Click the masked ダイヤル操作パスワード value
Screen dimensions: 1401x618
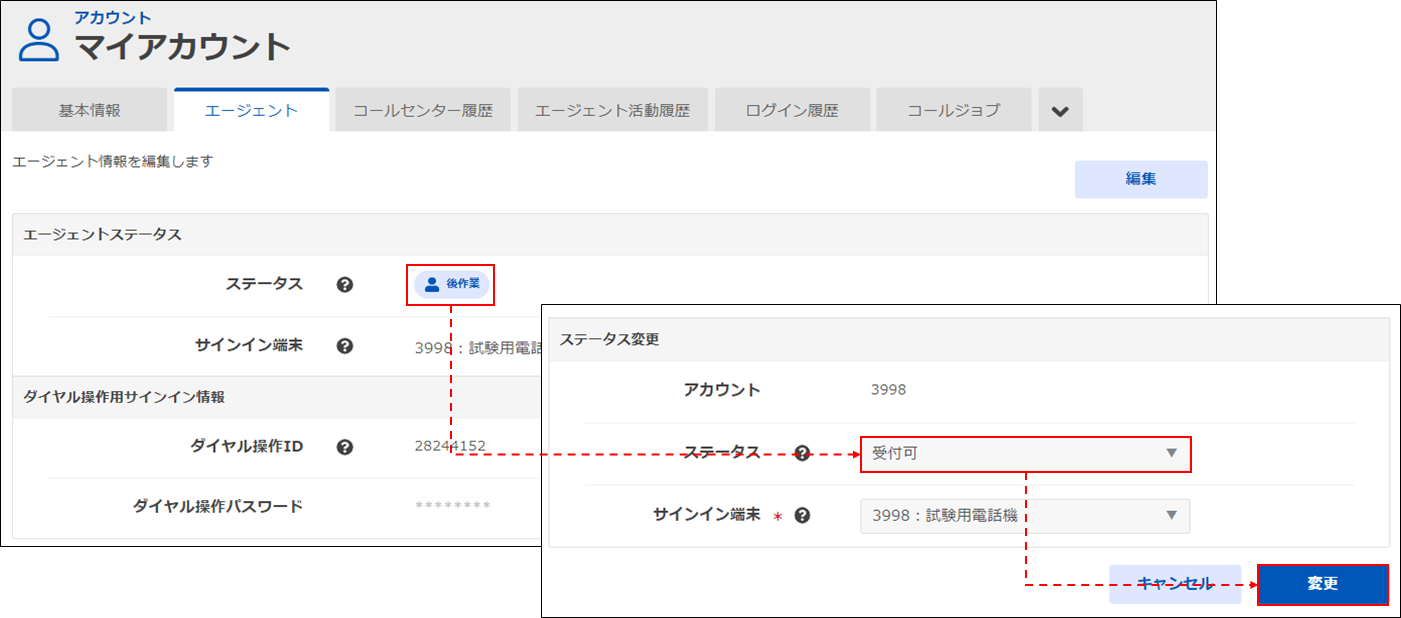[452, 507]
